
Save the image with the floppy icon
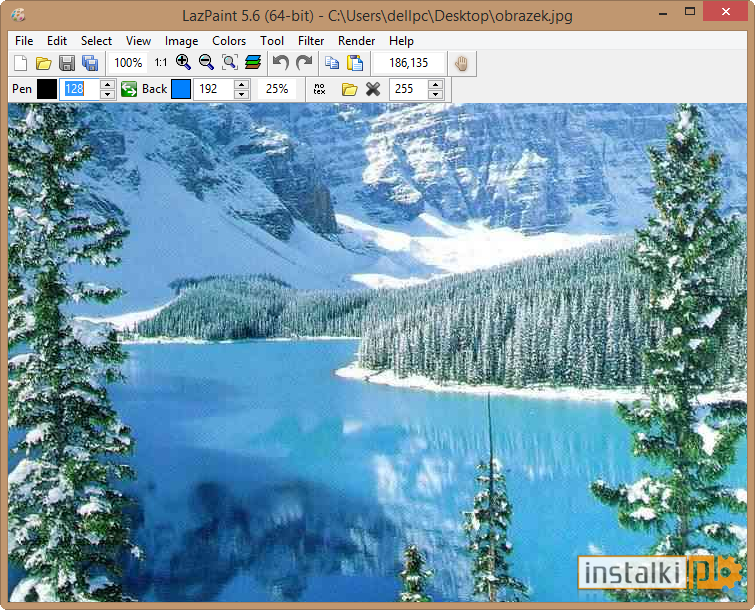67,63
